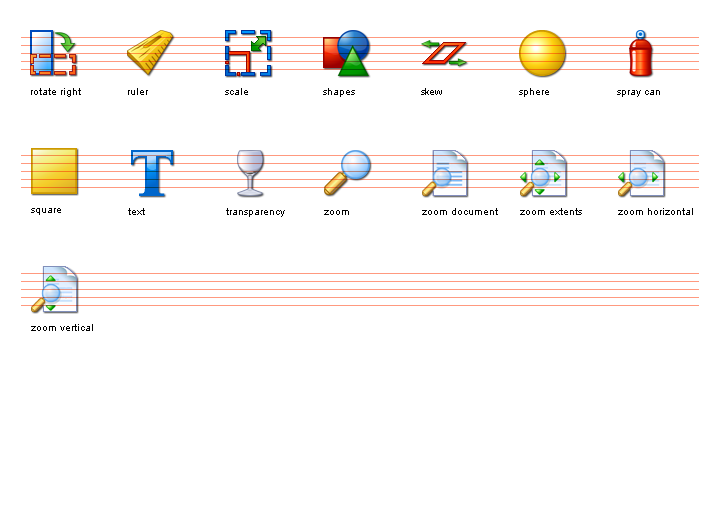Screen dimensions: 720x515
Task: Click the "spray can" text label
Action: tap(638, 92)
